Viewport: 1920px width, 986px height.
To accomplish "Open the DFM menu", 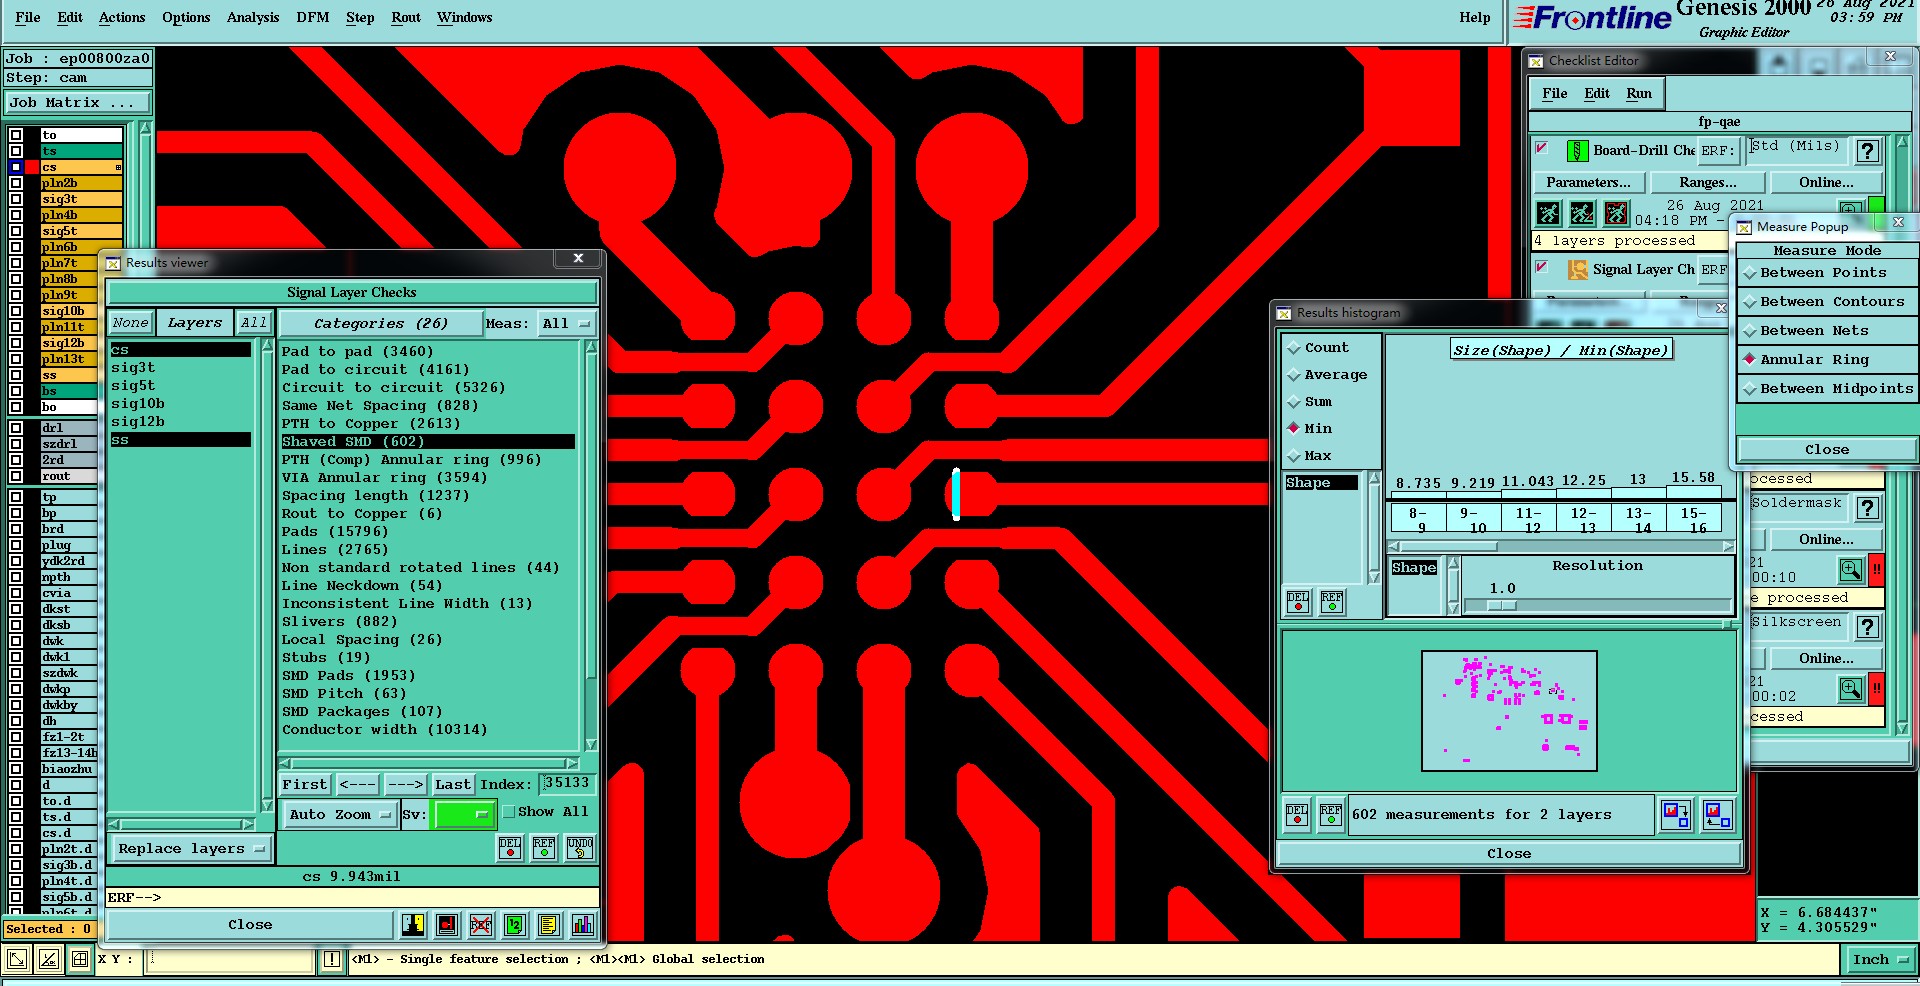I will point(313,18).
